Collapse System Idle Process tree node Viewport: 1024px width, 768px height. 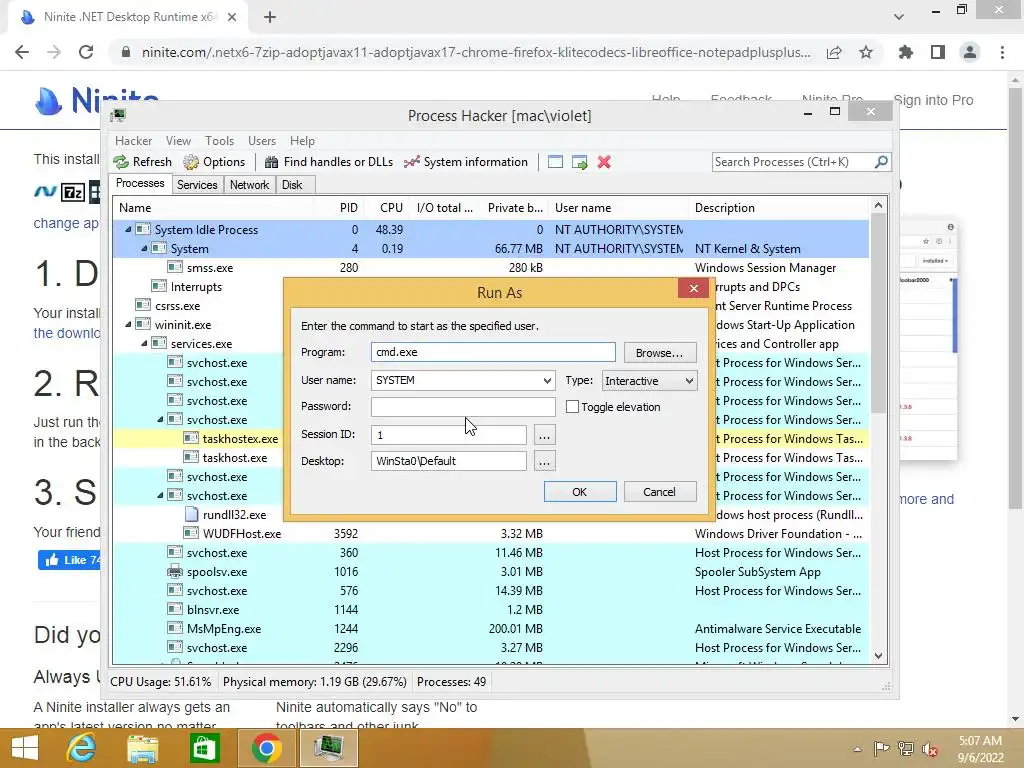(129, 229)
